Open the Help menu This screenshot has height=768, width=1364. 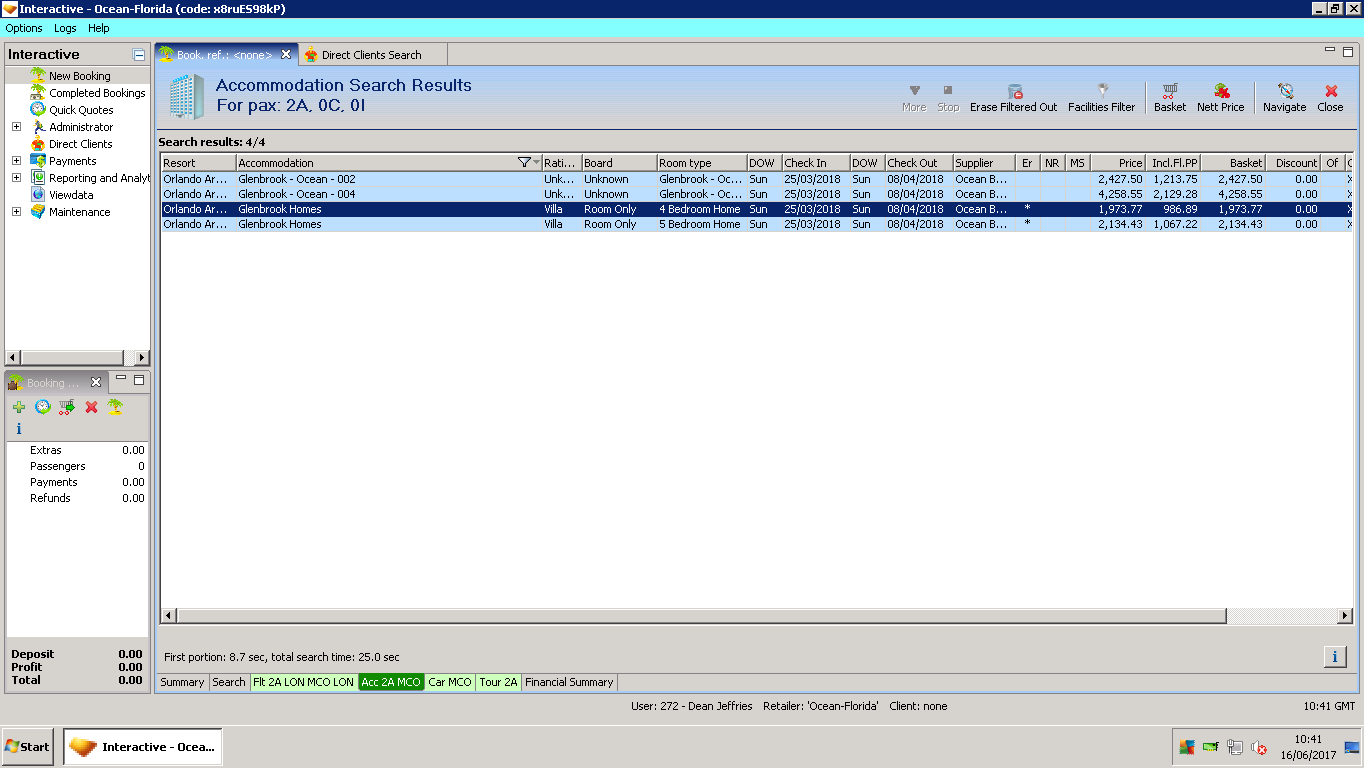99,28
